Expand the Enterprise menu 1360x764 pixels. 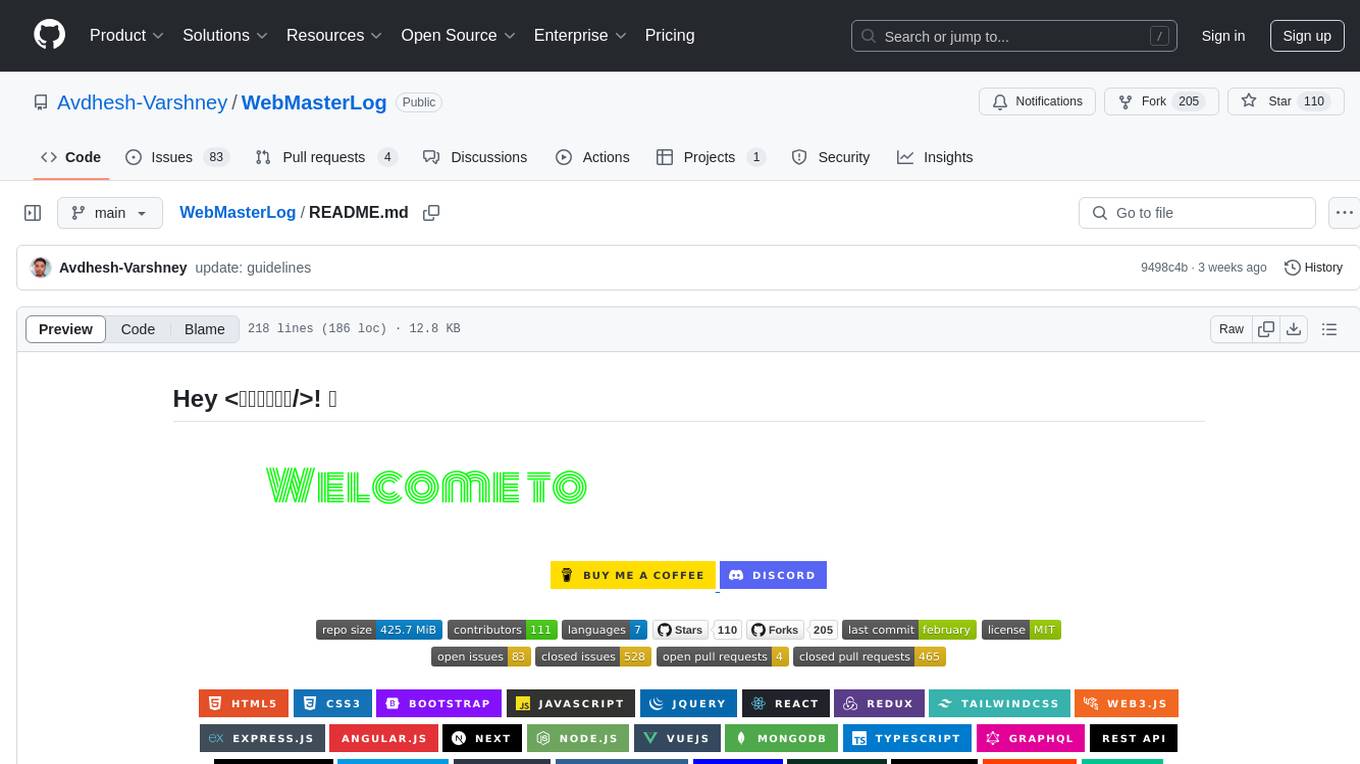click(580, 35)
